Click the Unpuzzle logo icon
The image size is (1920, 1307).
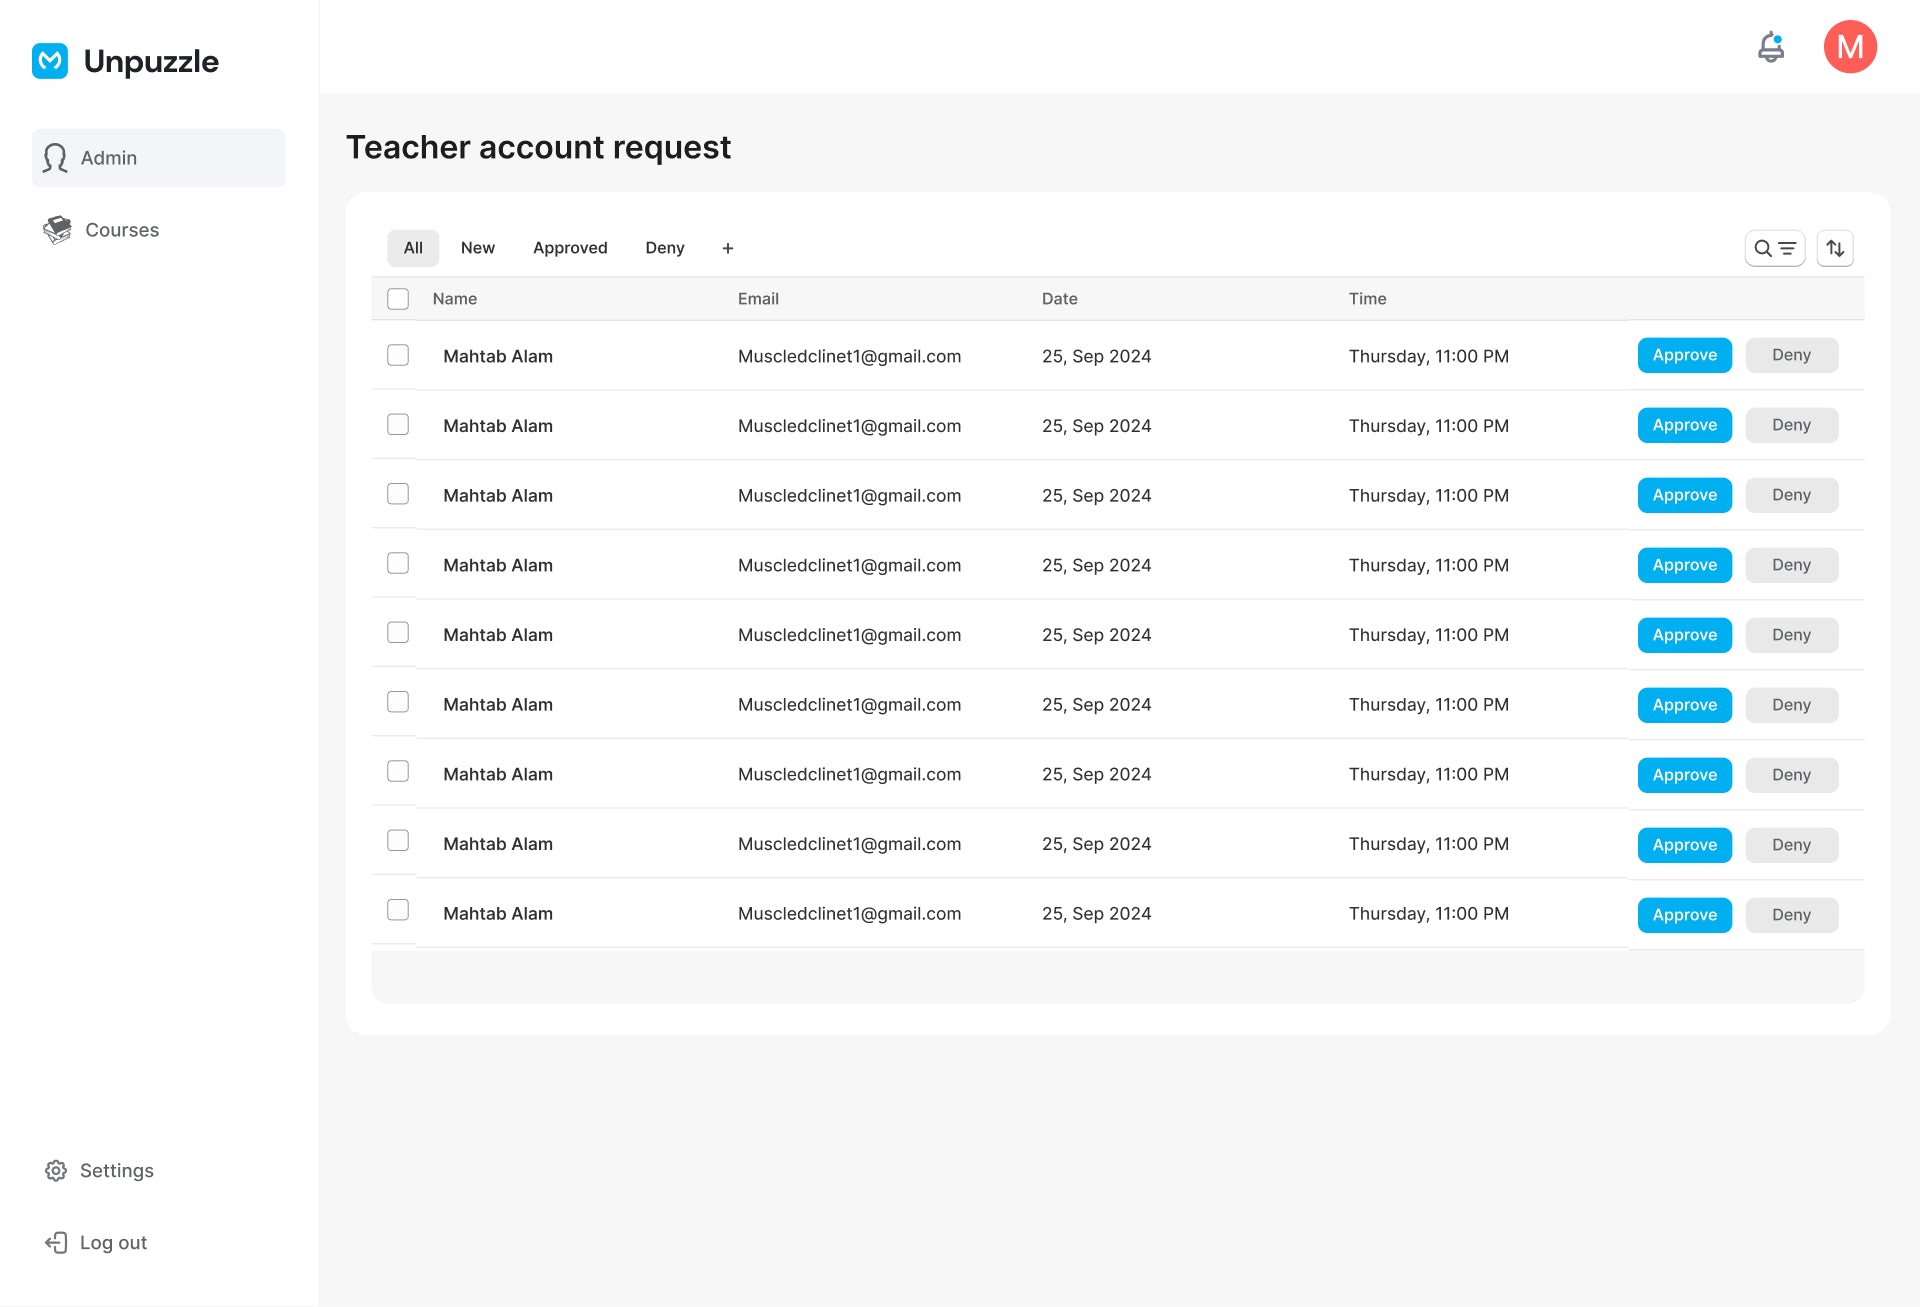coord(50,61)
